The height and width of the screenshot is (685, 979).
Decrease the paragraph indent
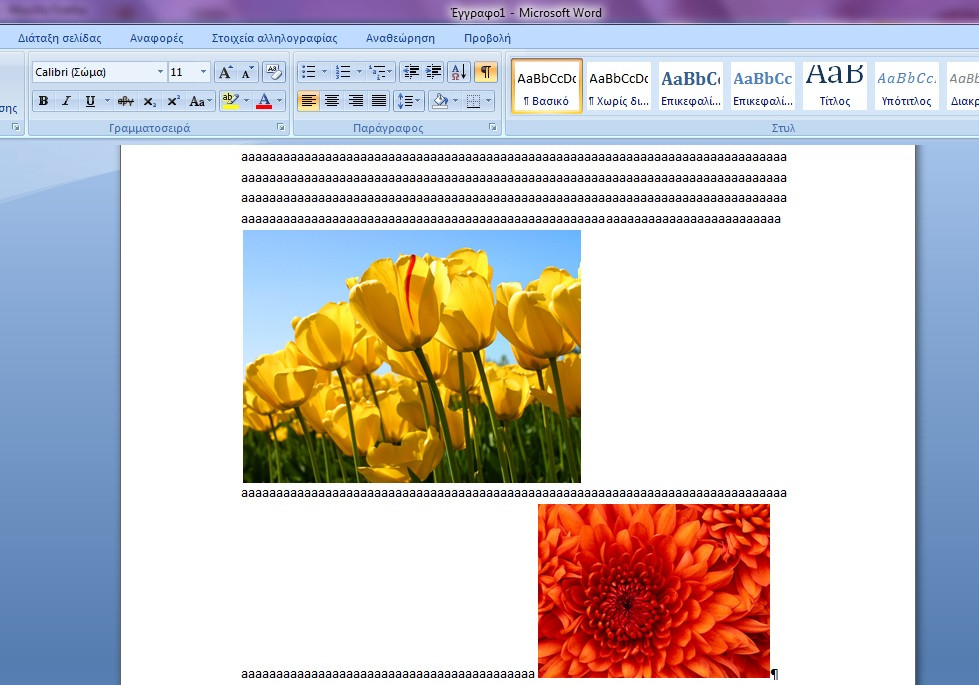(x=411, y=72)
